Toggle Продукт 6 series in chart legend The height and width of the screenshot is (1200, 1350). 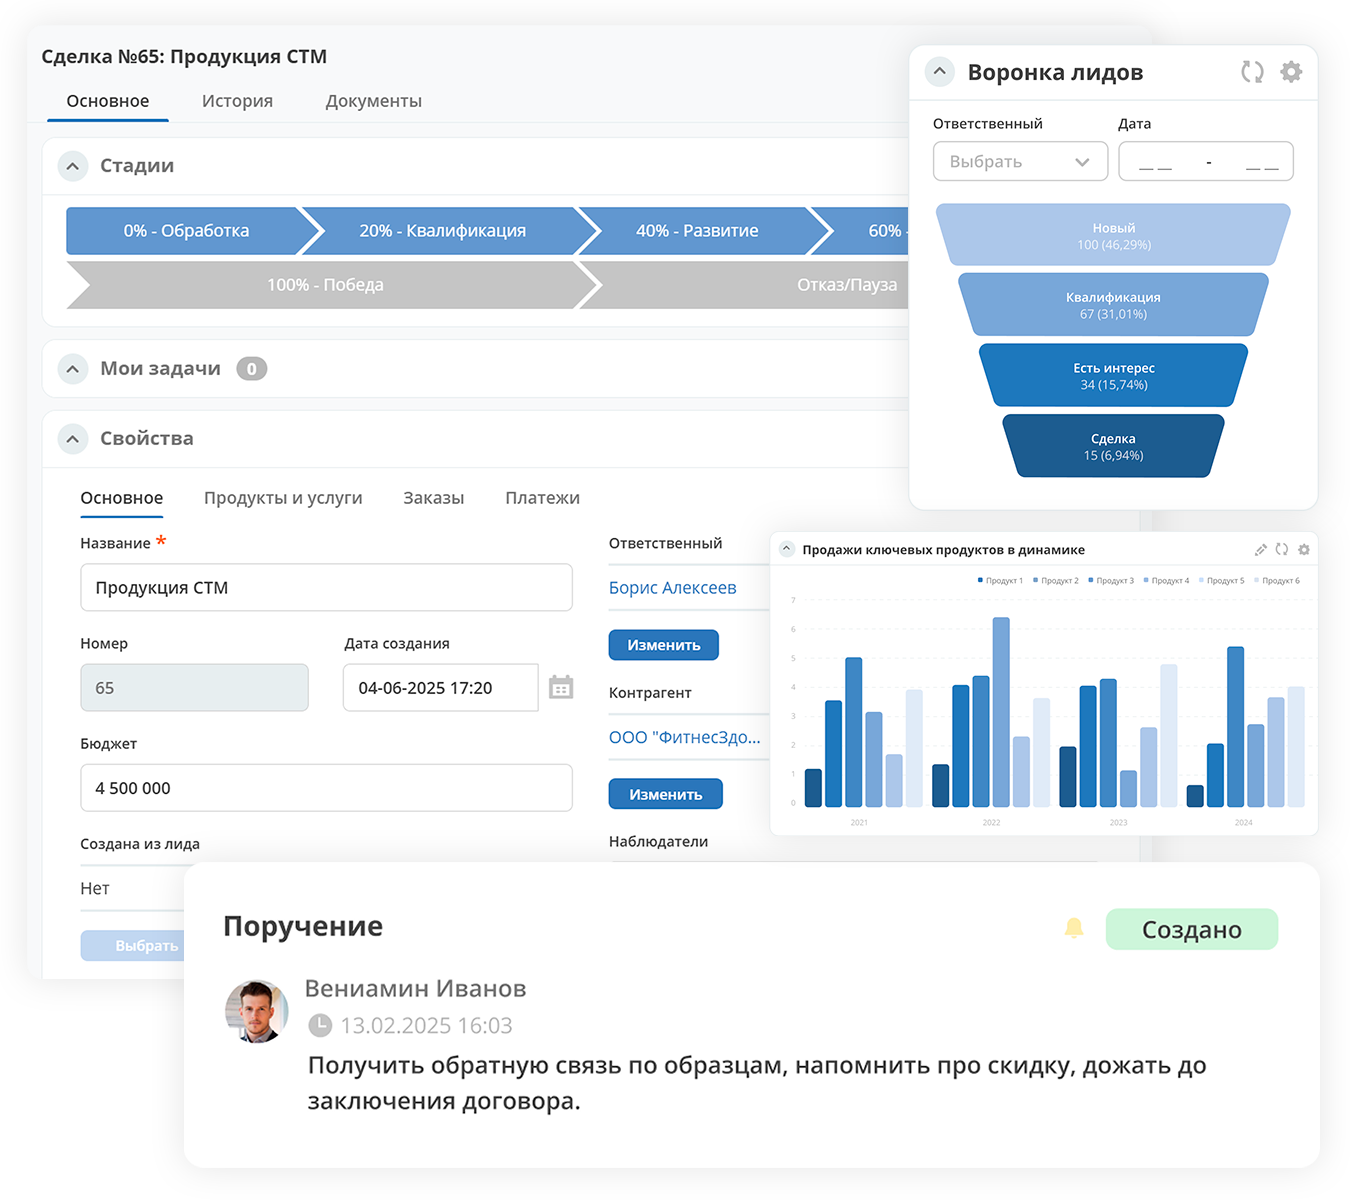1277,581
